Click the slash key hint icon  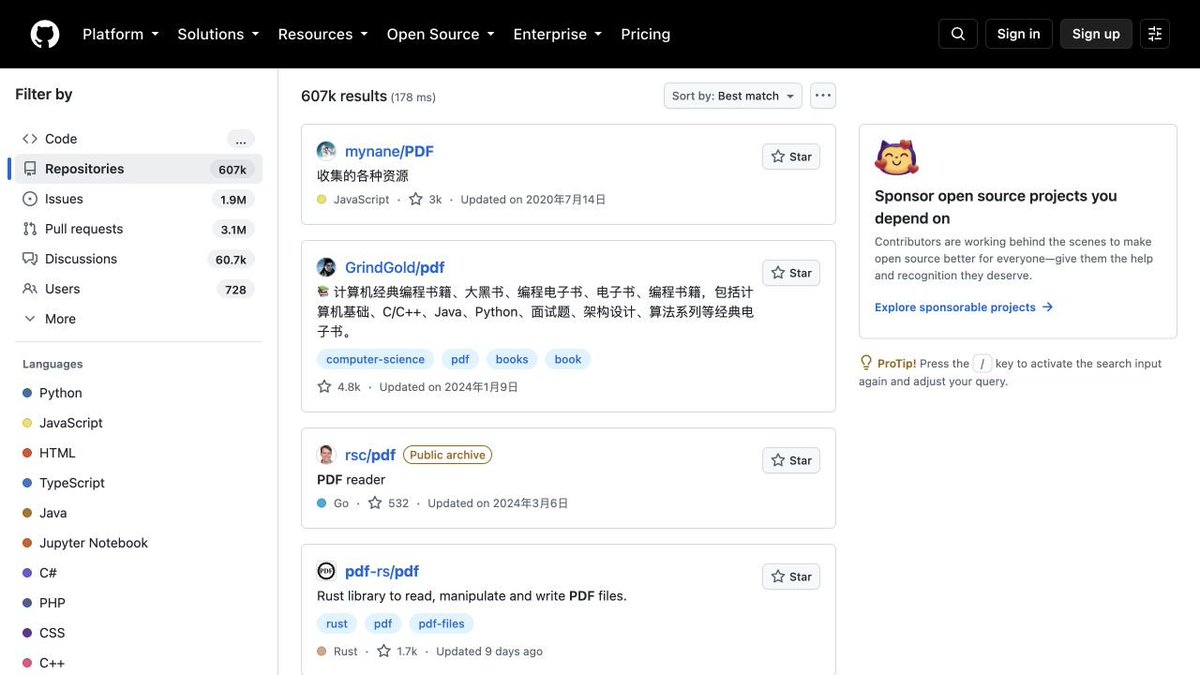click(x=983, y=364)
